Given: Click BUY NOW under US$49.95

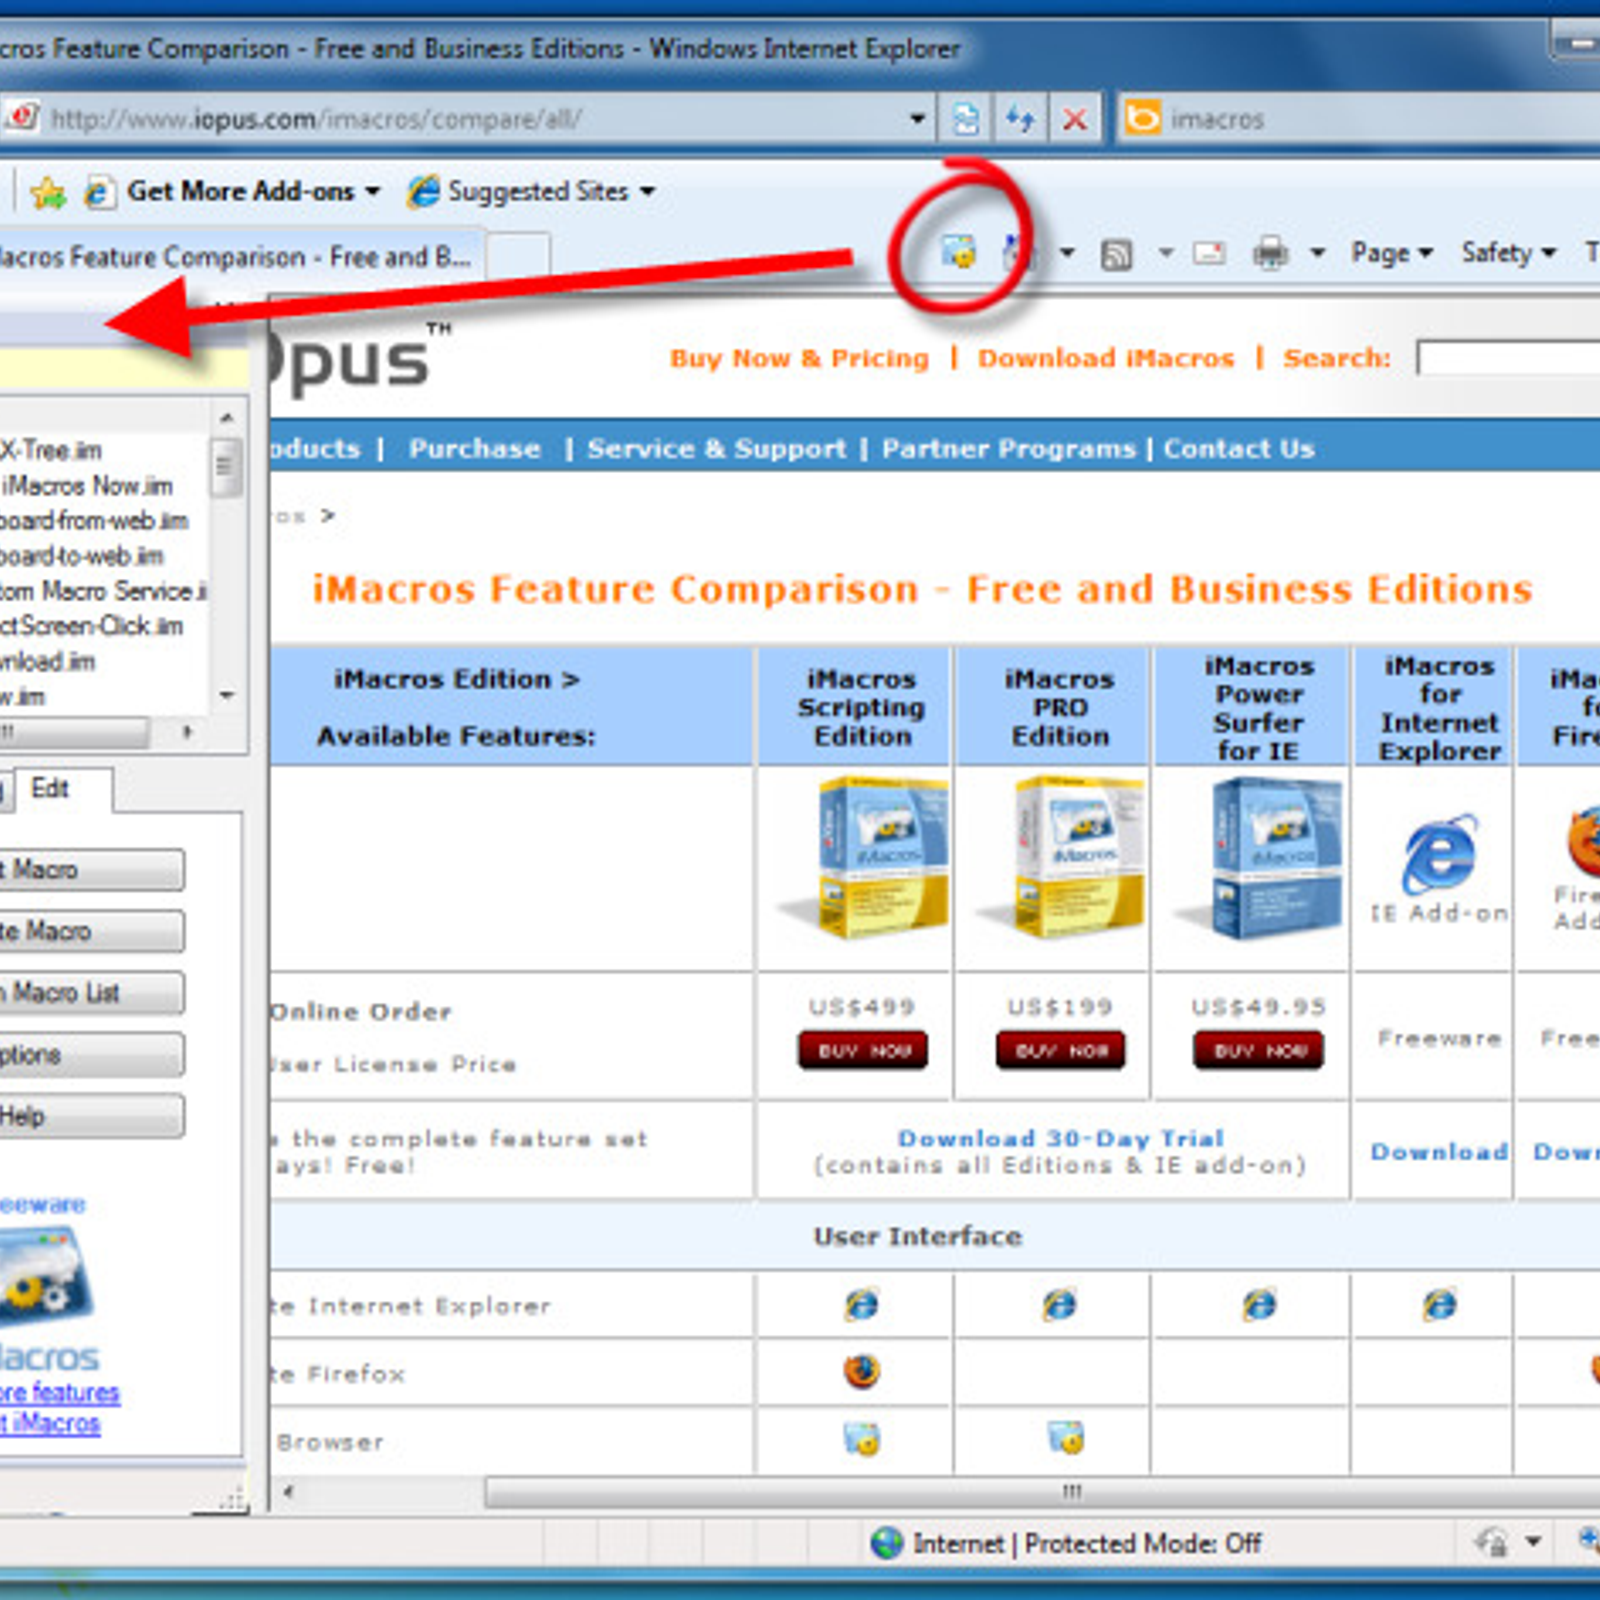Looking at the screenshot, I should click(1258, 1050).
